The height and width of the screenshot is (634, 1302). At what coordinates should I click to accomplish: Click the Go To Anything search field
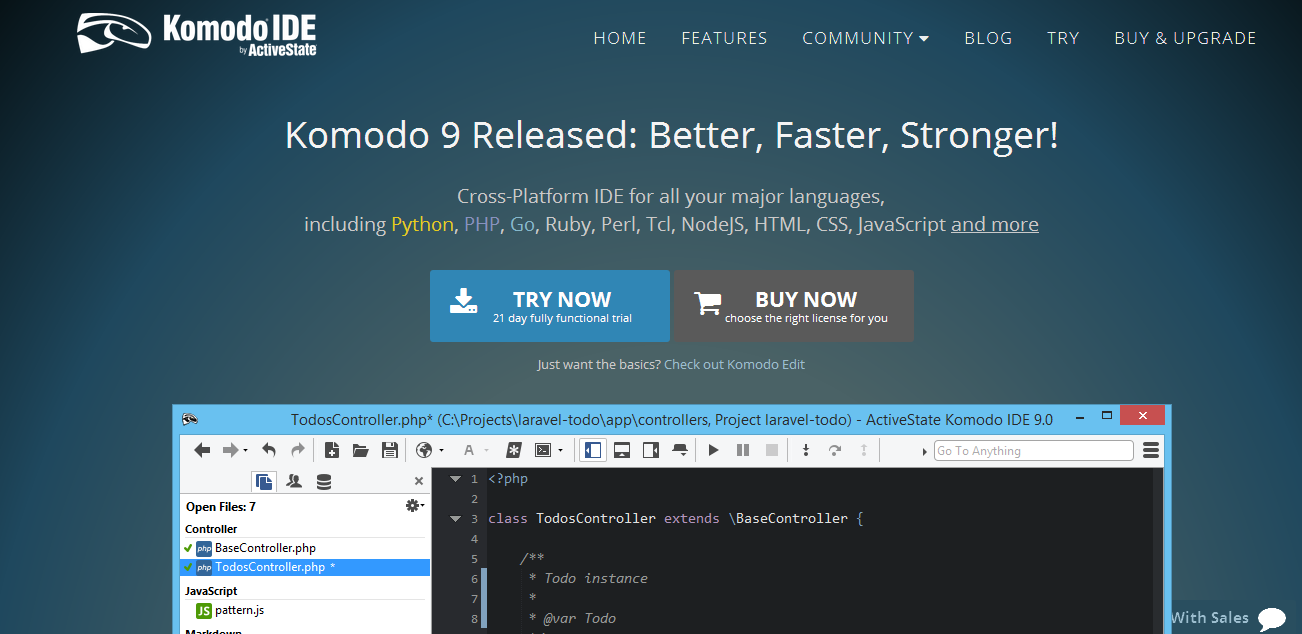pyautogui.click(x=1034, y=451)
